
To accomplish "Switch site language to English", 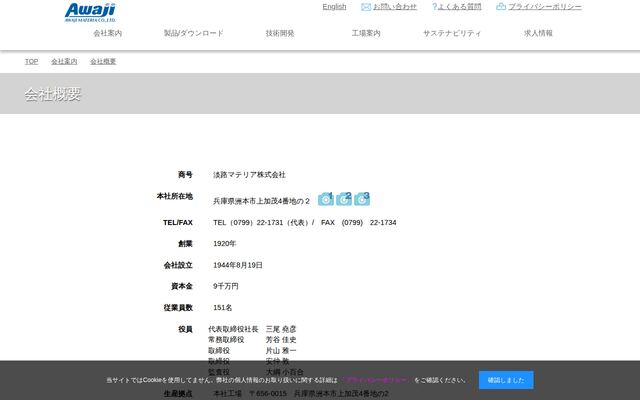I will [334, 7].
